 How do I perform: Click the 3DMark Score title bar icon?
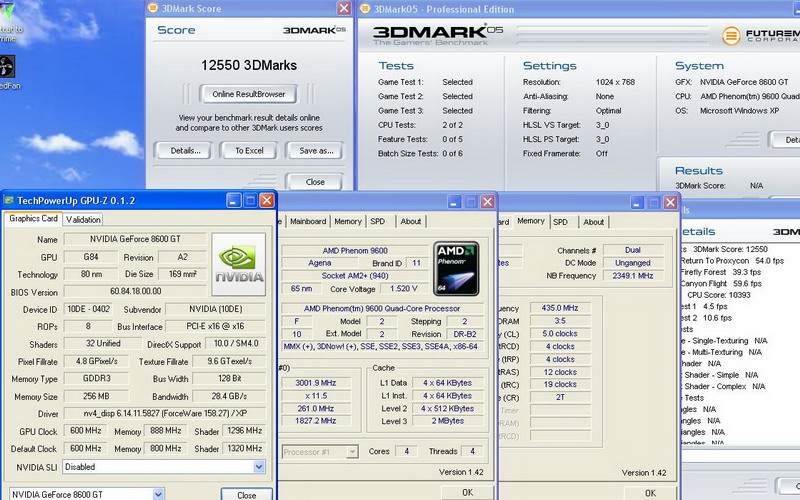coord(152,8)
